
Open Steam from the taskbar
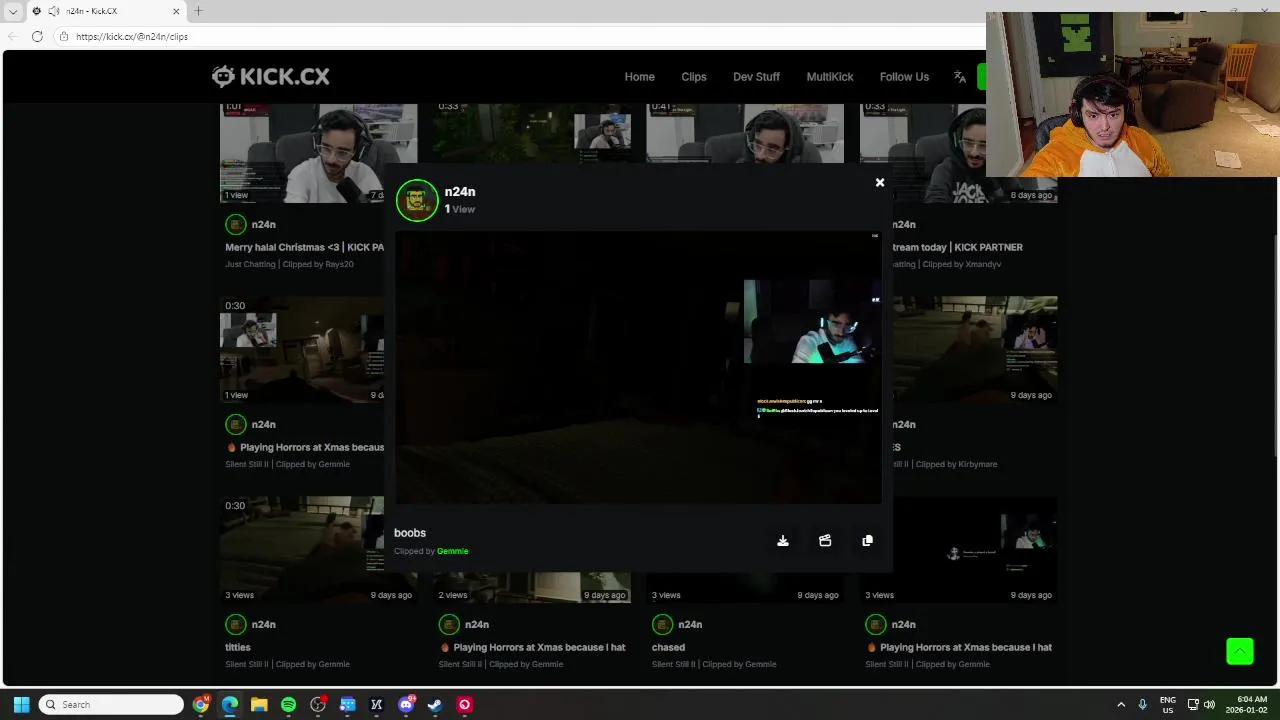435,705
